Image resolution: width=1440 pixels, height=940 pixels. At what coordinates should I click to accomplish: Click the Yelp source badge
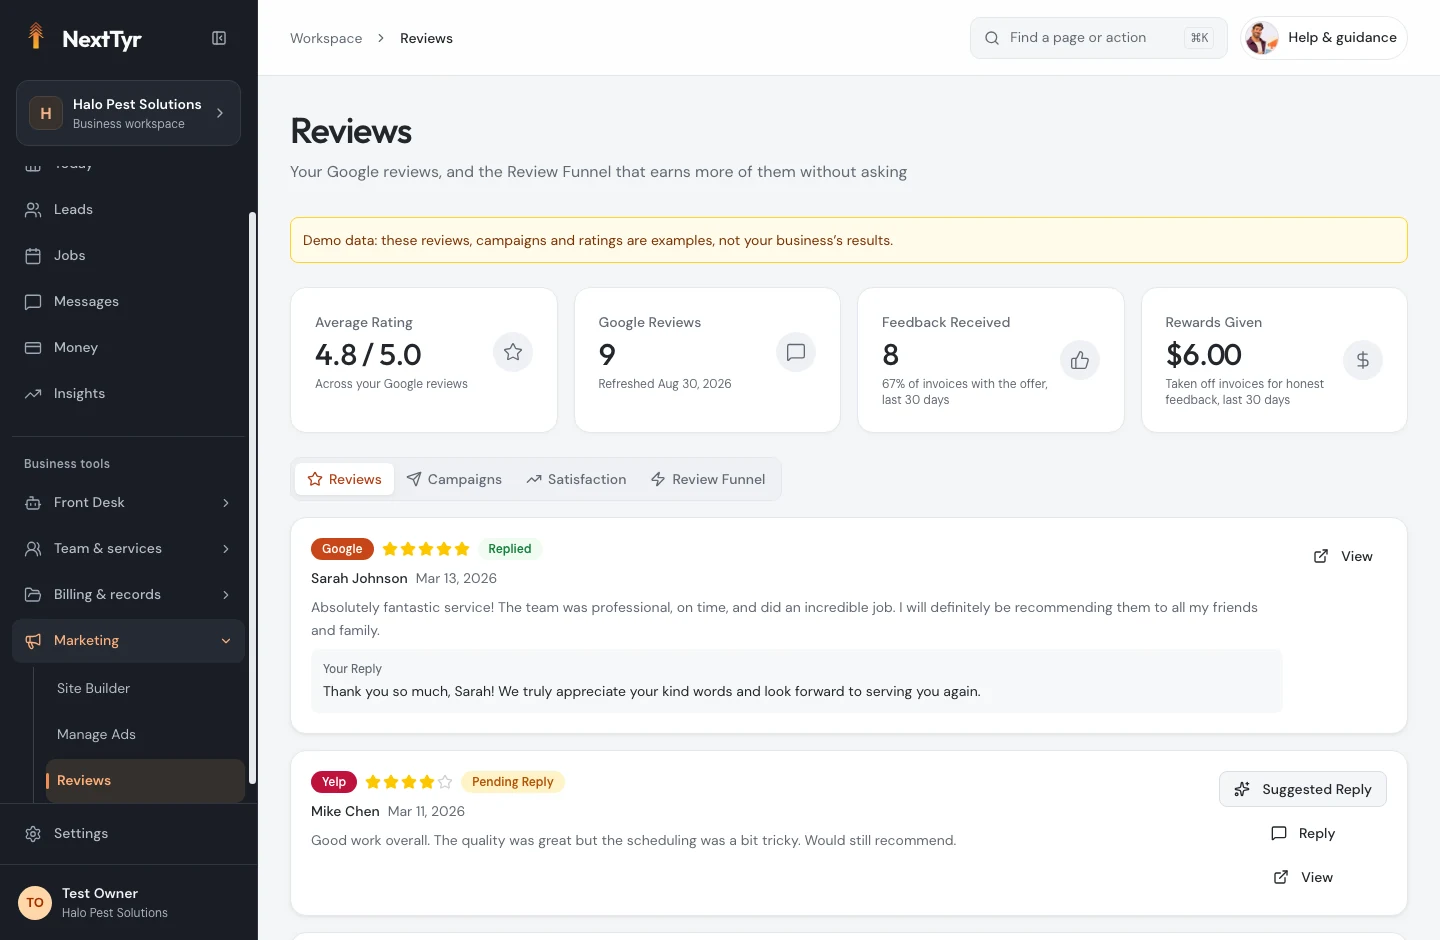tap(334, 782)
